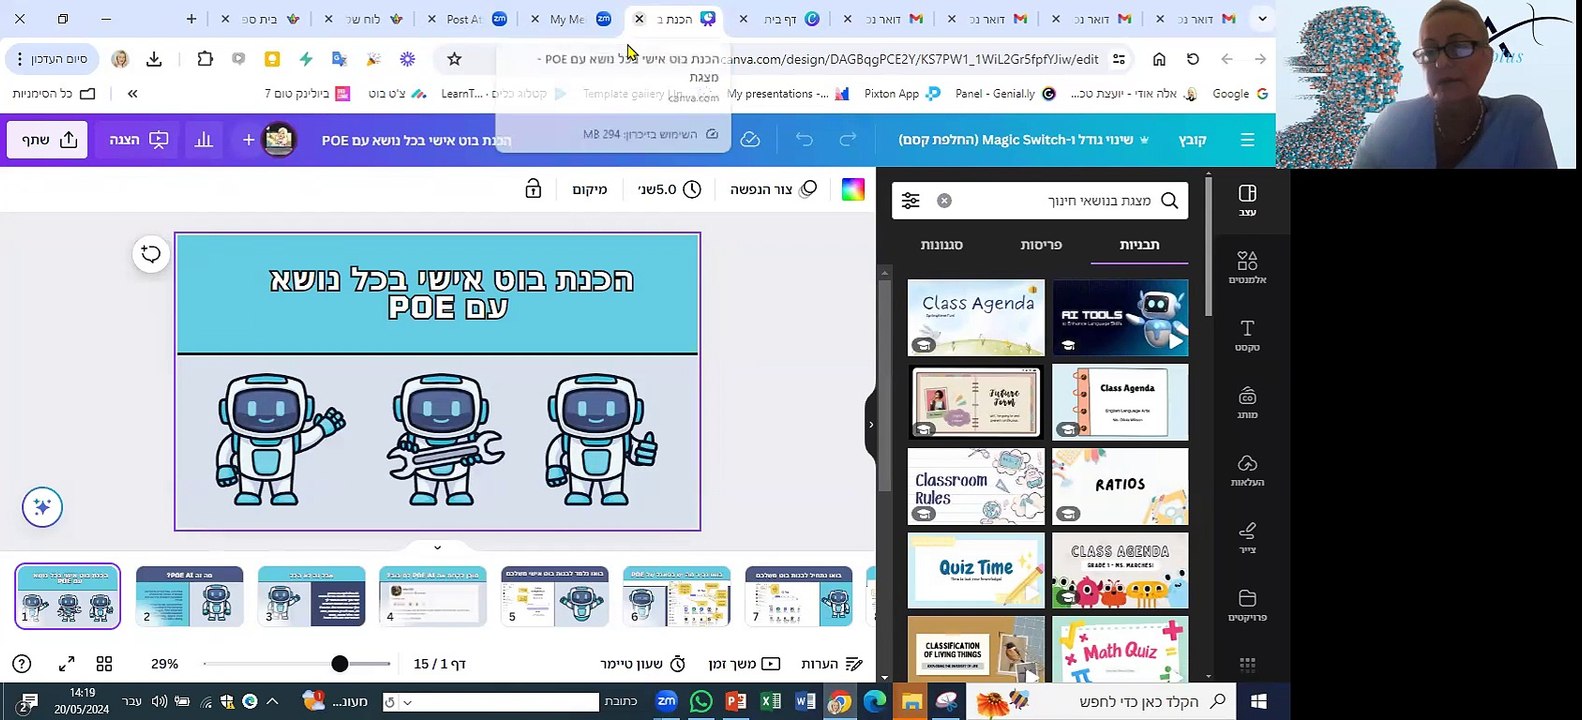Open the Text (טקסט) sidebar panel
This screenshot has width=1582, height=720.
1247,335
